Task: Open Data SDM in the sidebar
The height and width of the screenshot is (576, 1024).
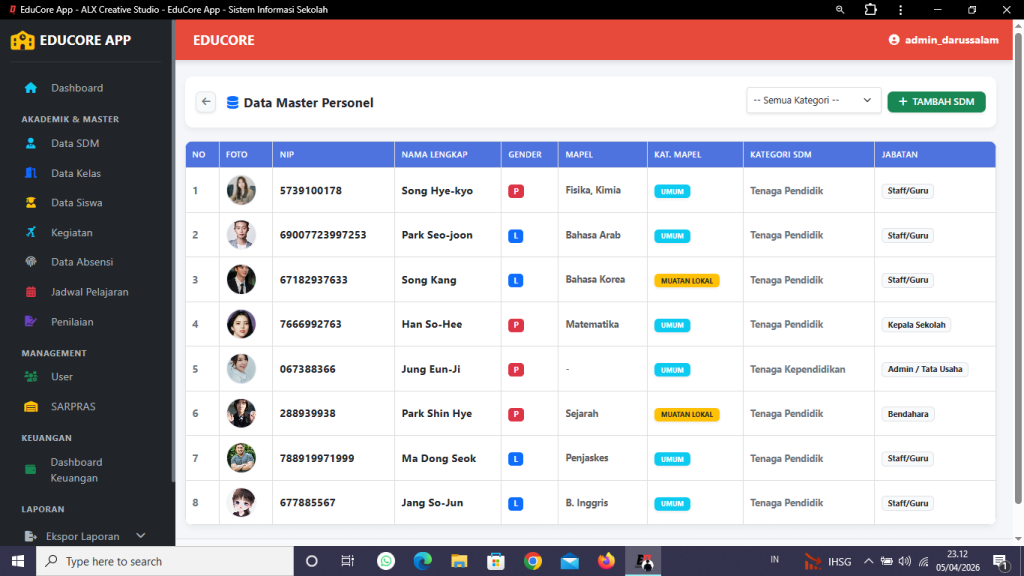Action: (x=75, y=143)
